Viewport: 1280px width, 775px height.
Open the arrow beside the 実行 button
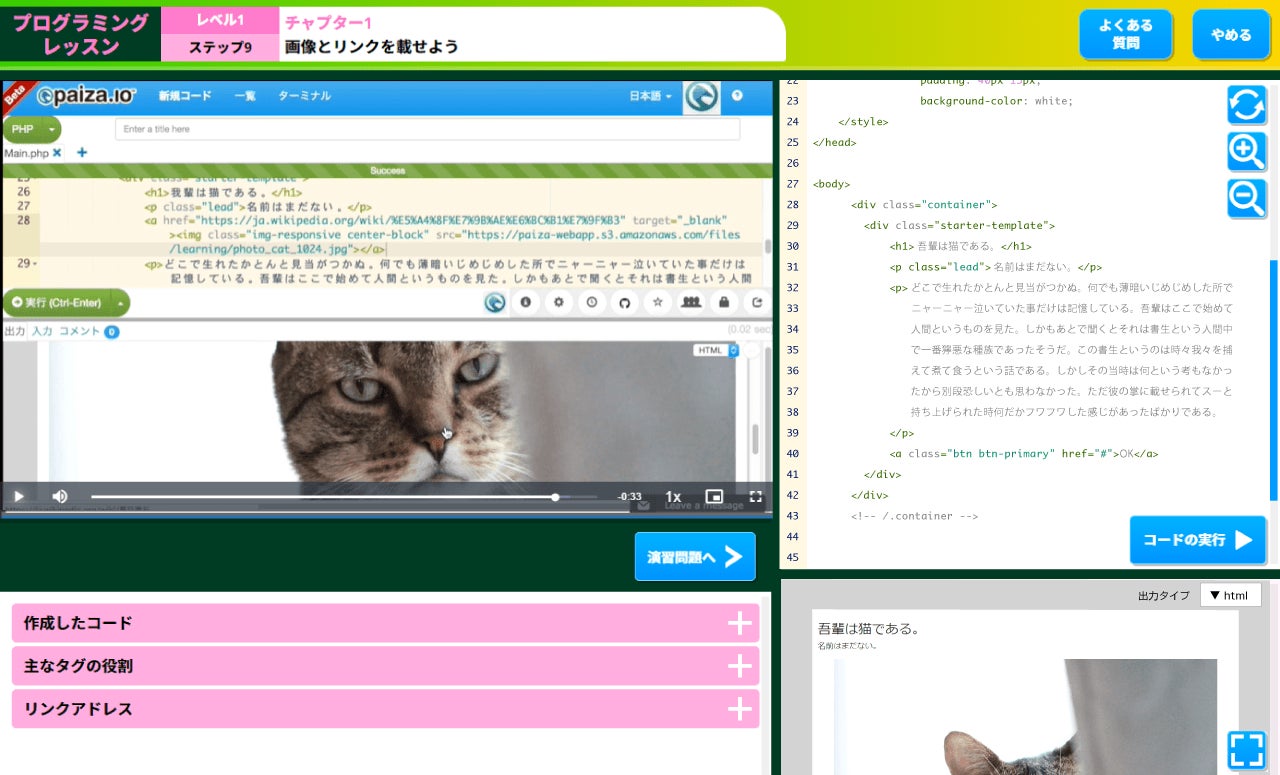tap(120, 302)
